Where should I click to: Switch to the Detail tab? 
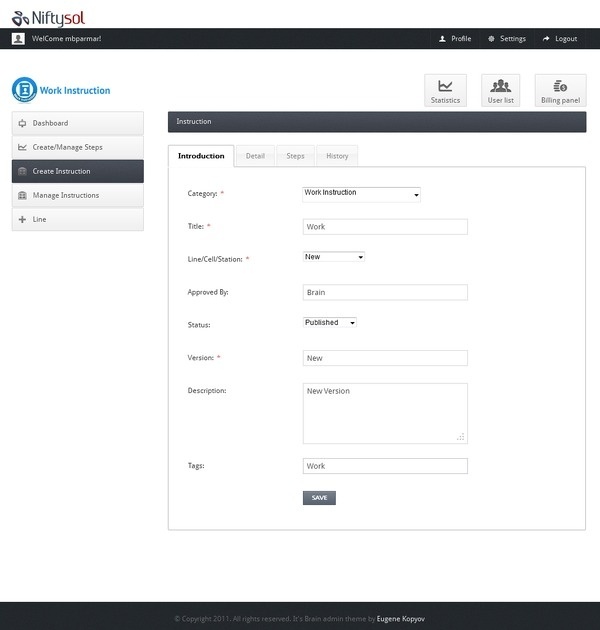click(x=255, y=156)
